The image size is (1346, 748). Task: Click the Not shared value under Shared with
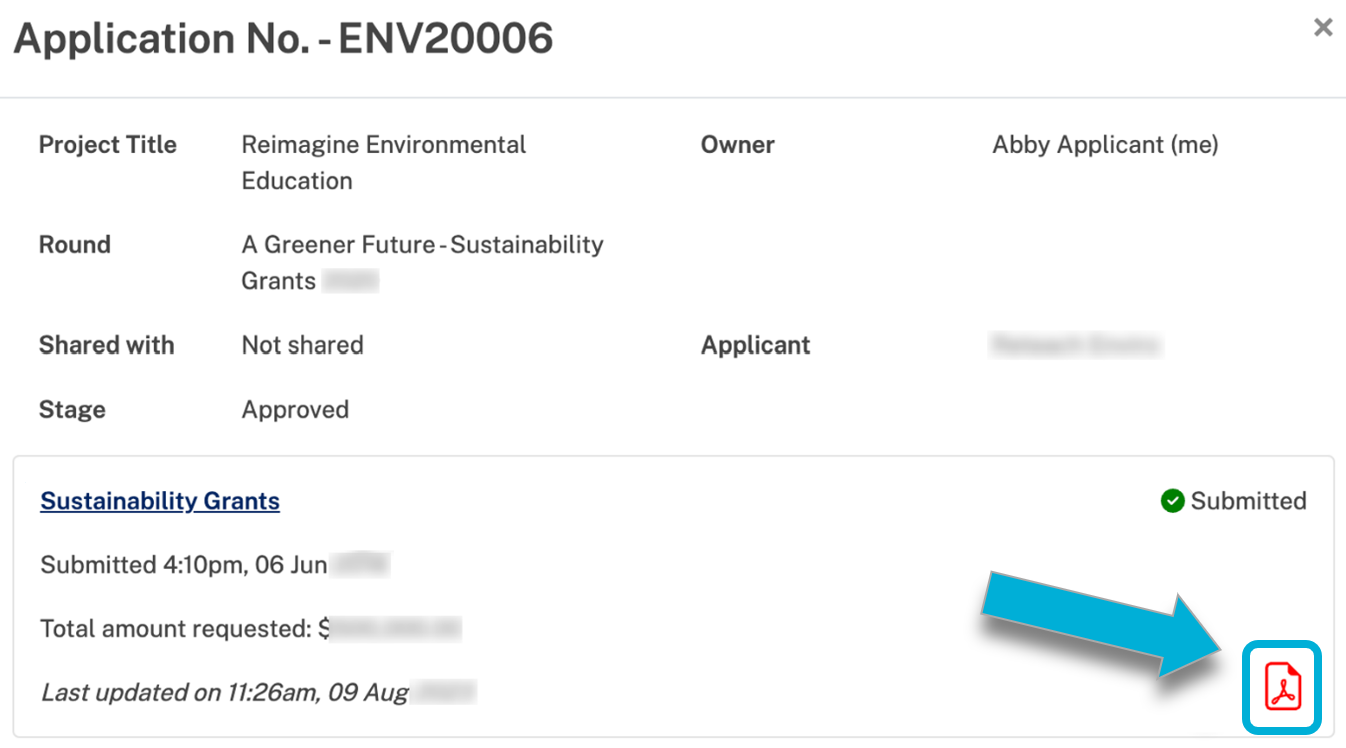click(302, 345)
